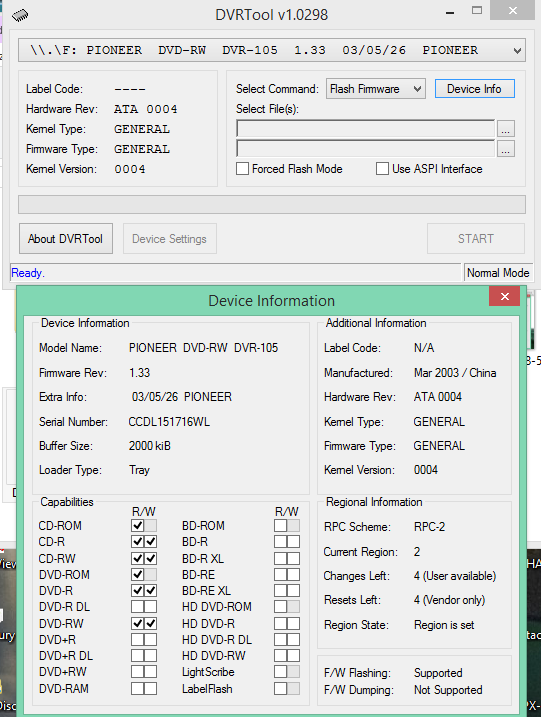The image size is (541, 717).
Task: Click the Device Settings button
Action: (x=170, y=239)
